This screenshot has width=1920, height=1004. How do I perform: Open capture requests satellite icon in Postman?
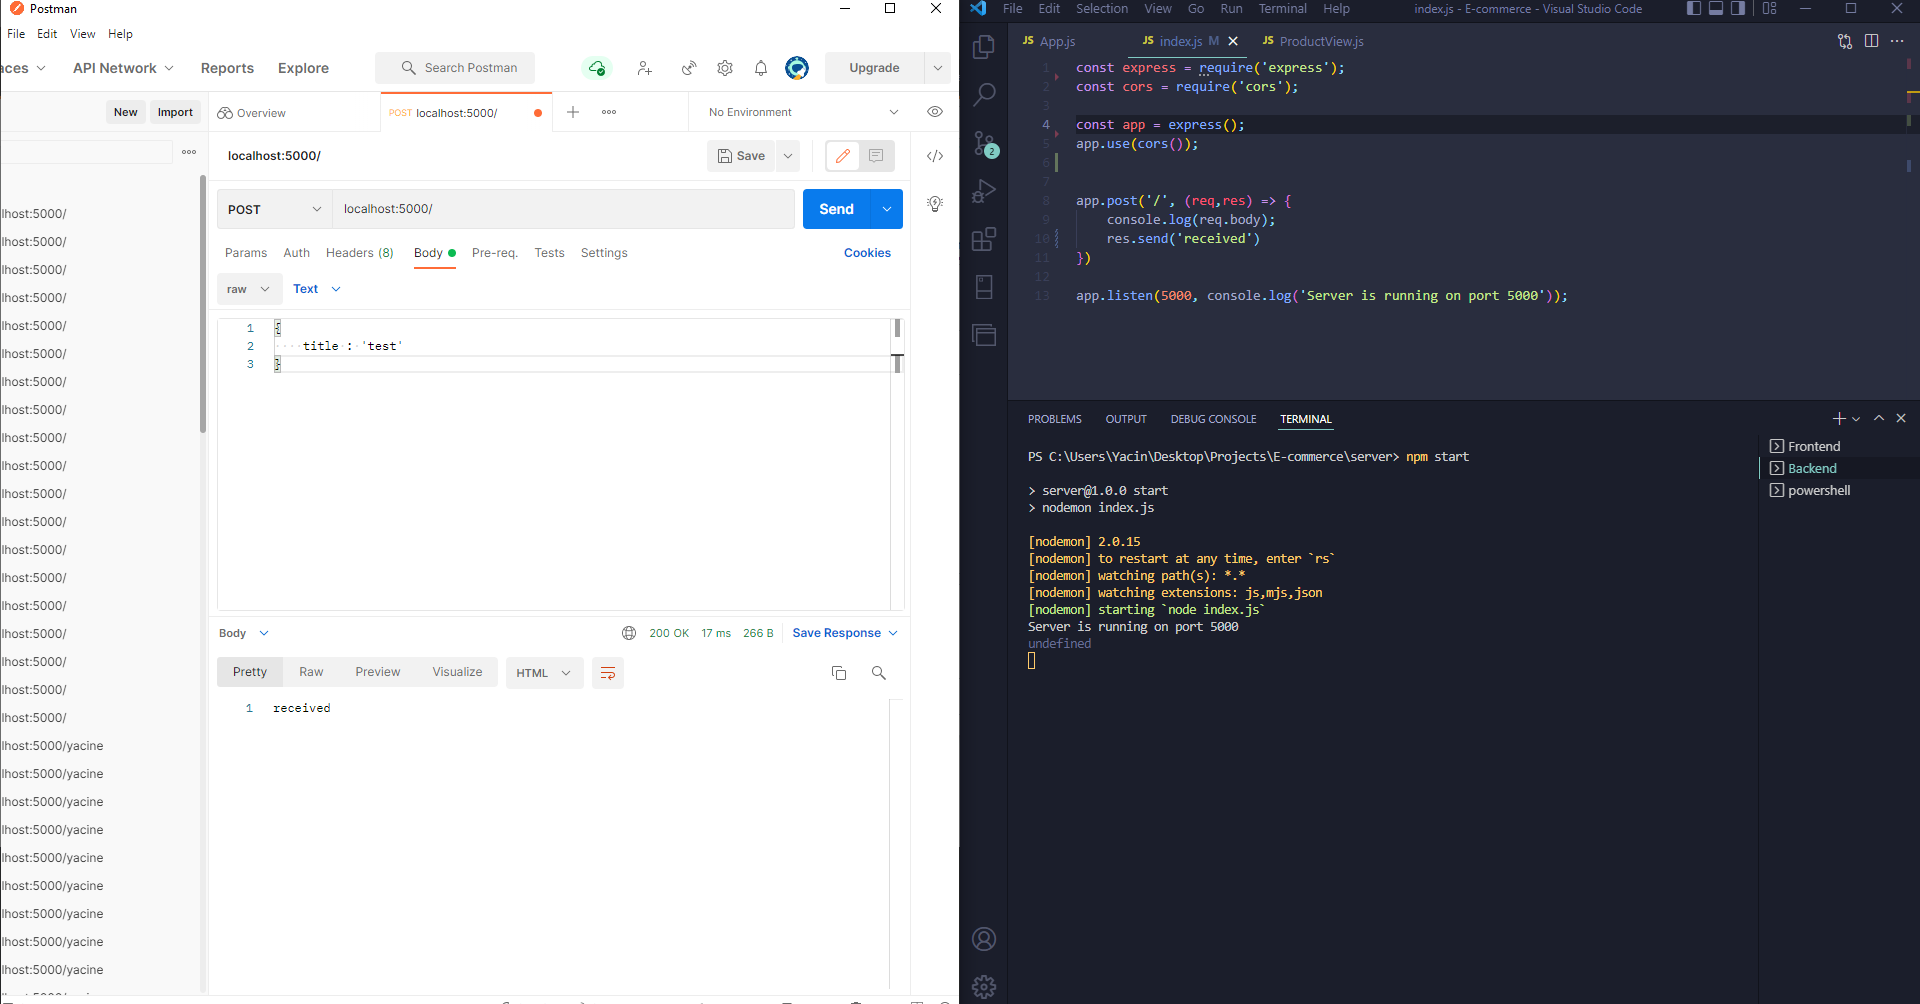[689, 68]
